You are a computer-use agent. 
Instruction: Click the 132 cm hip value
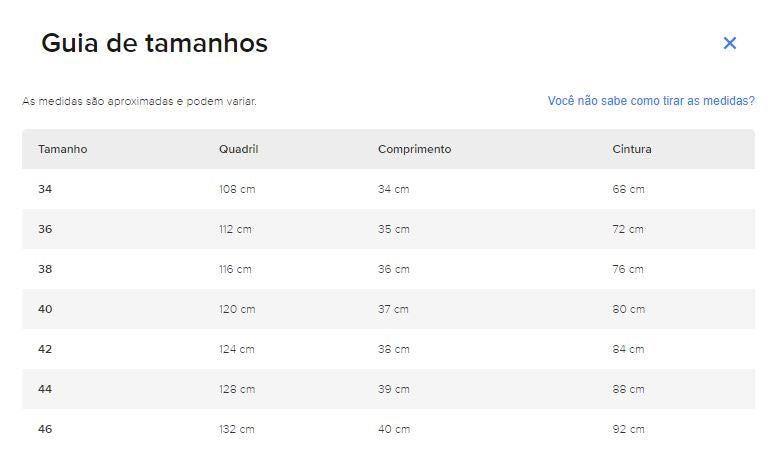[236, 429]
